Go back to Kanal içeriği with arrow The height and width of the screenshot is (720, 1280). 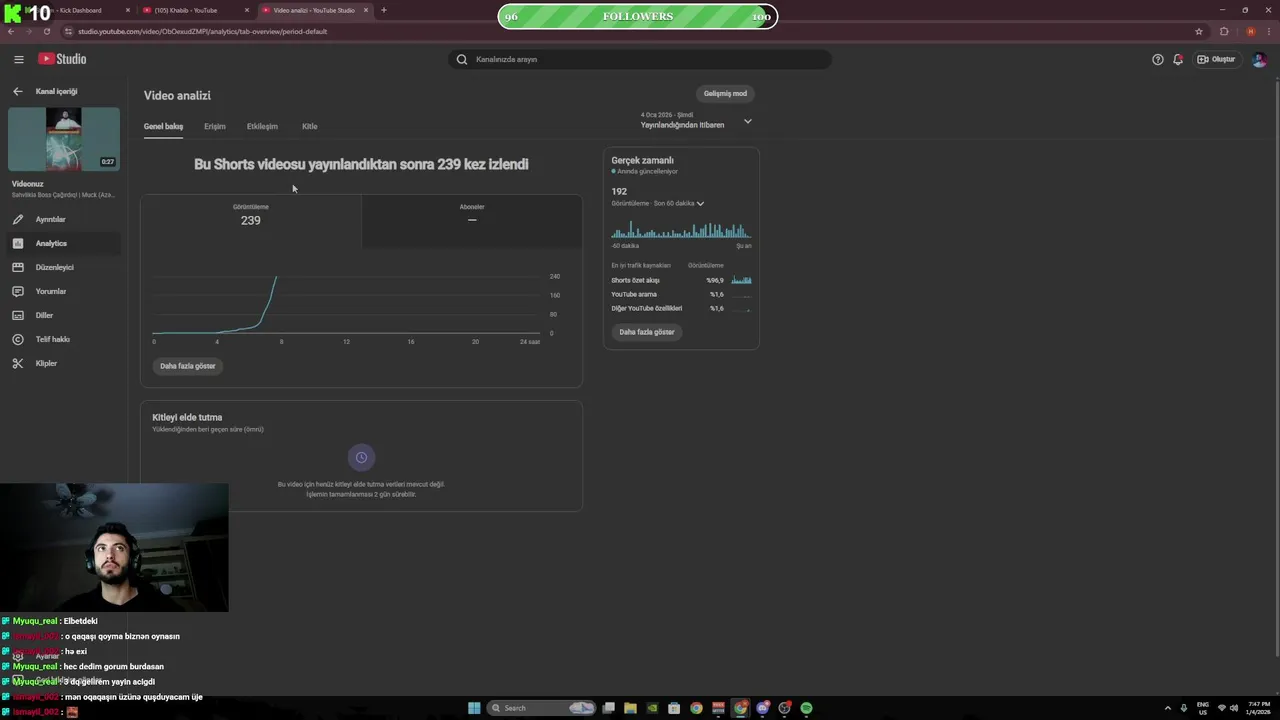(17, 91)
